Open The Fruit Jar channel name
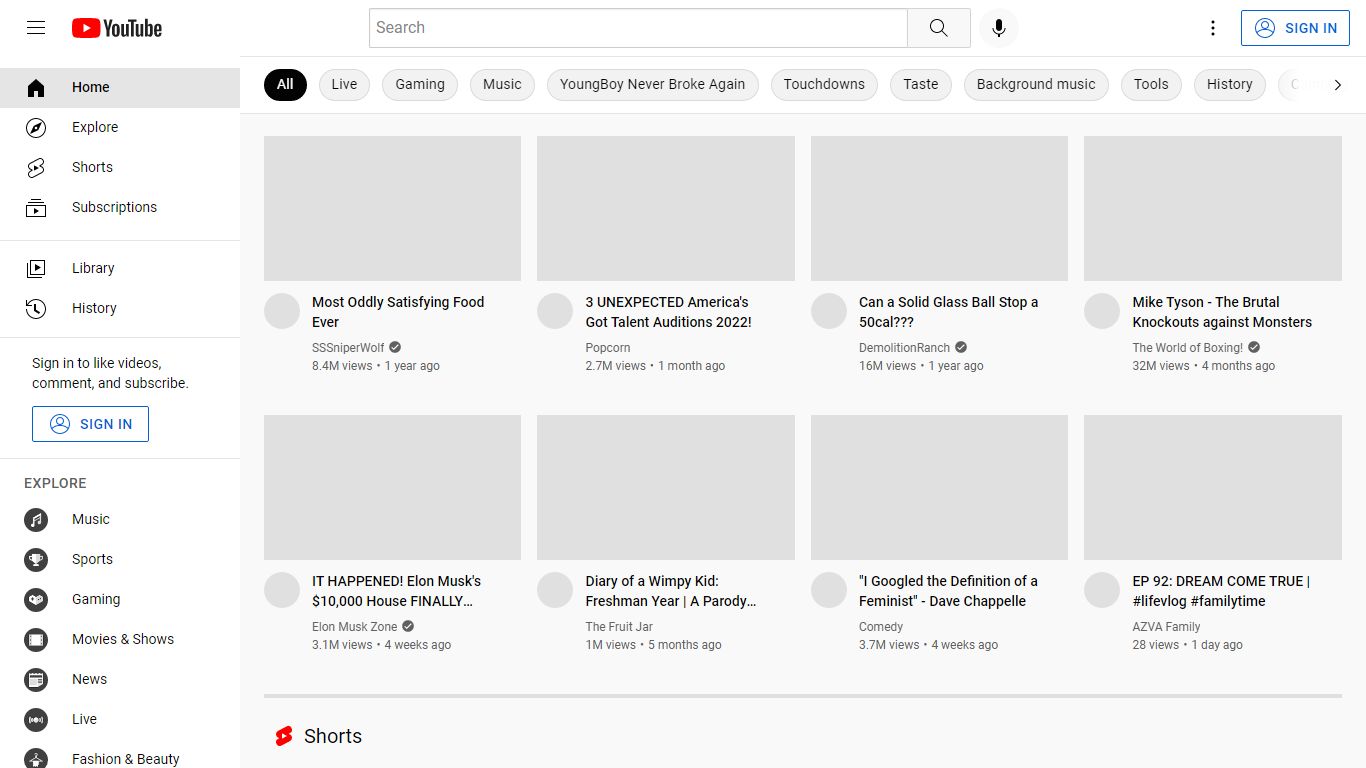This screenshot has height=768, width=1366. pyautogui.click(x=619, y=627)
